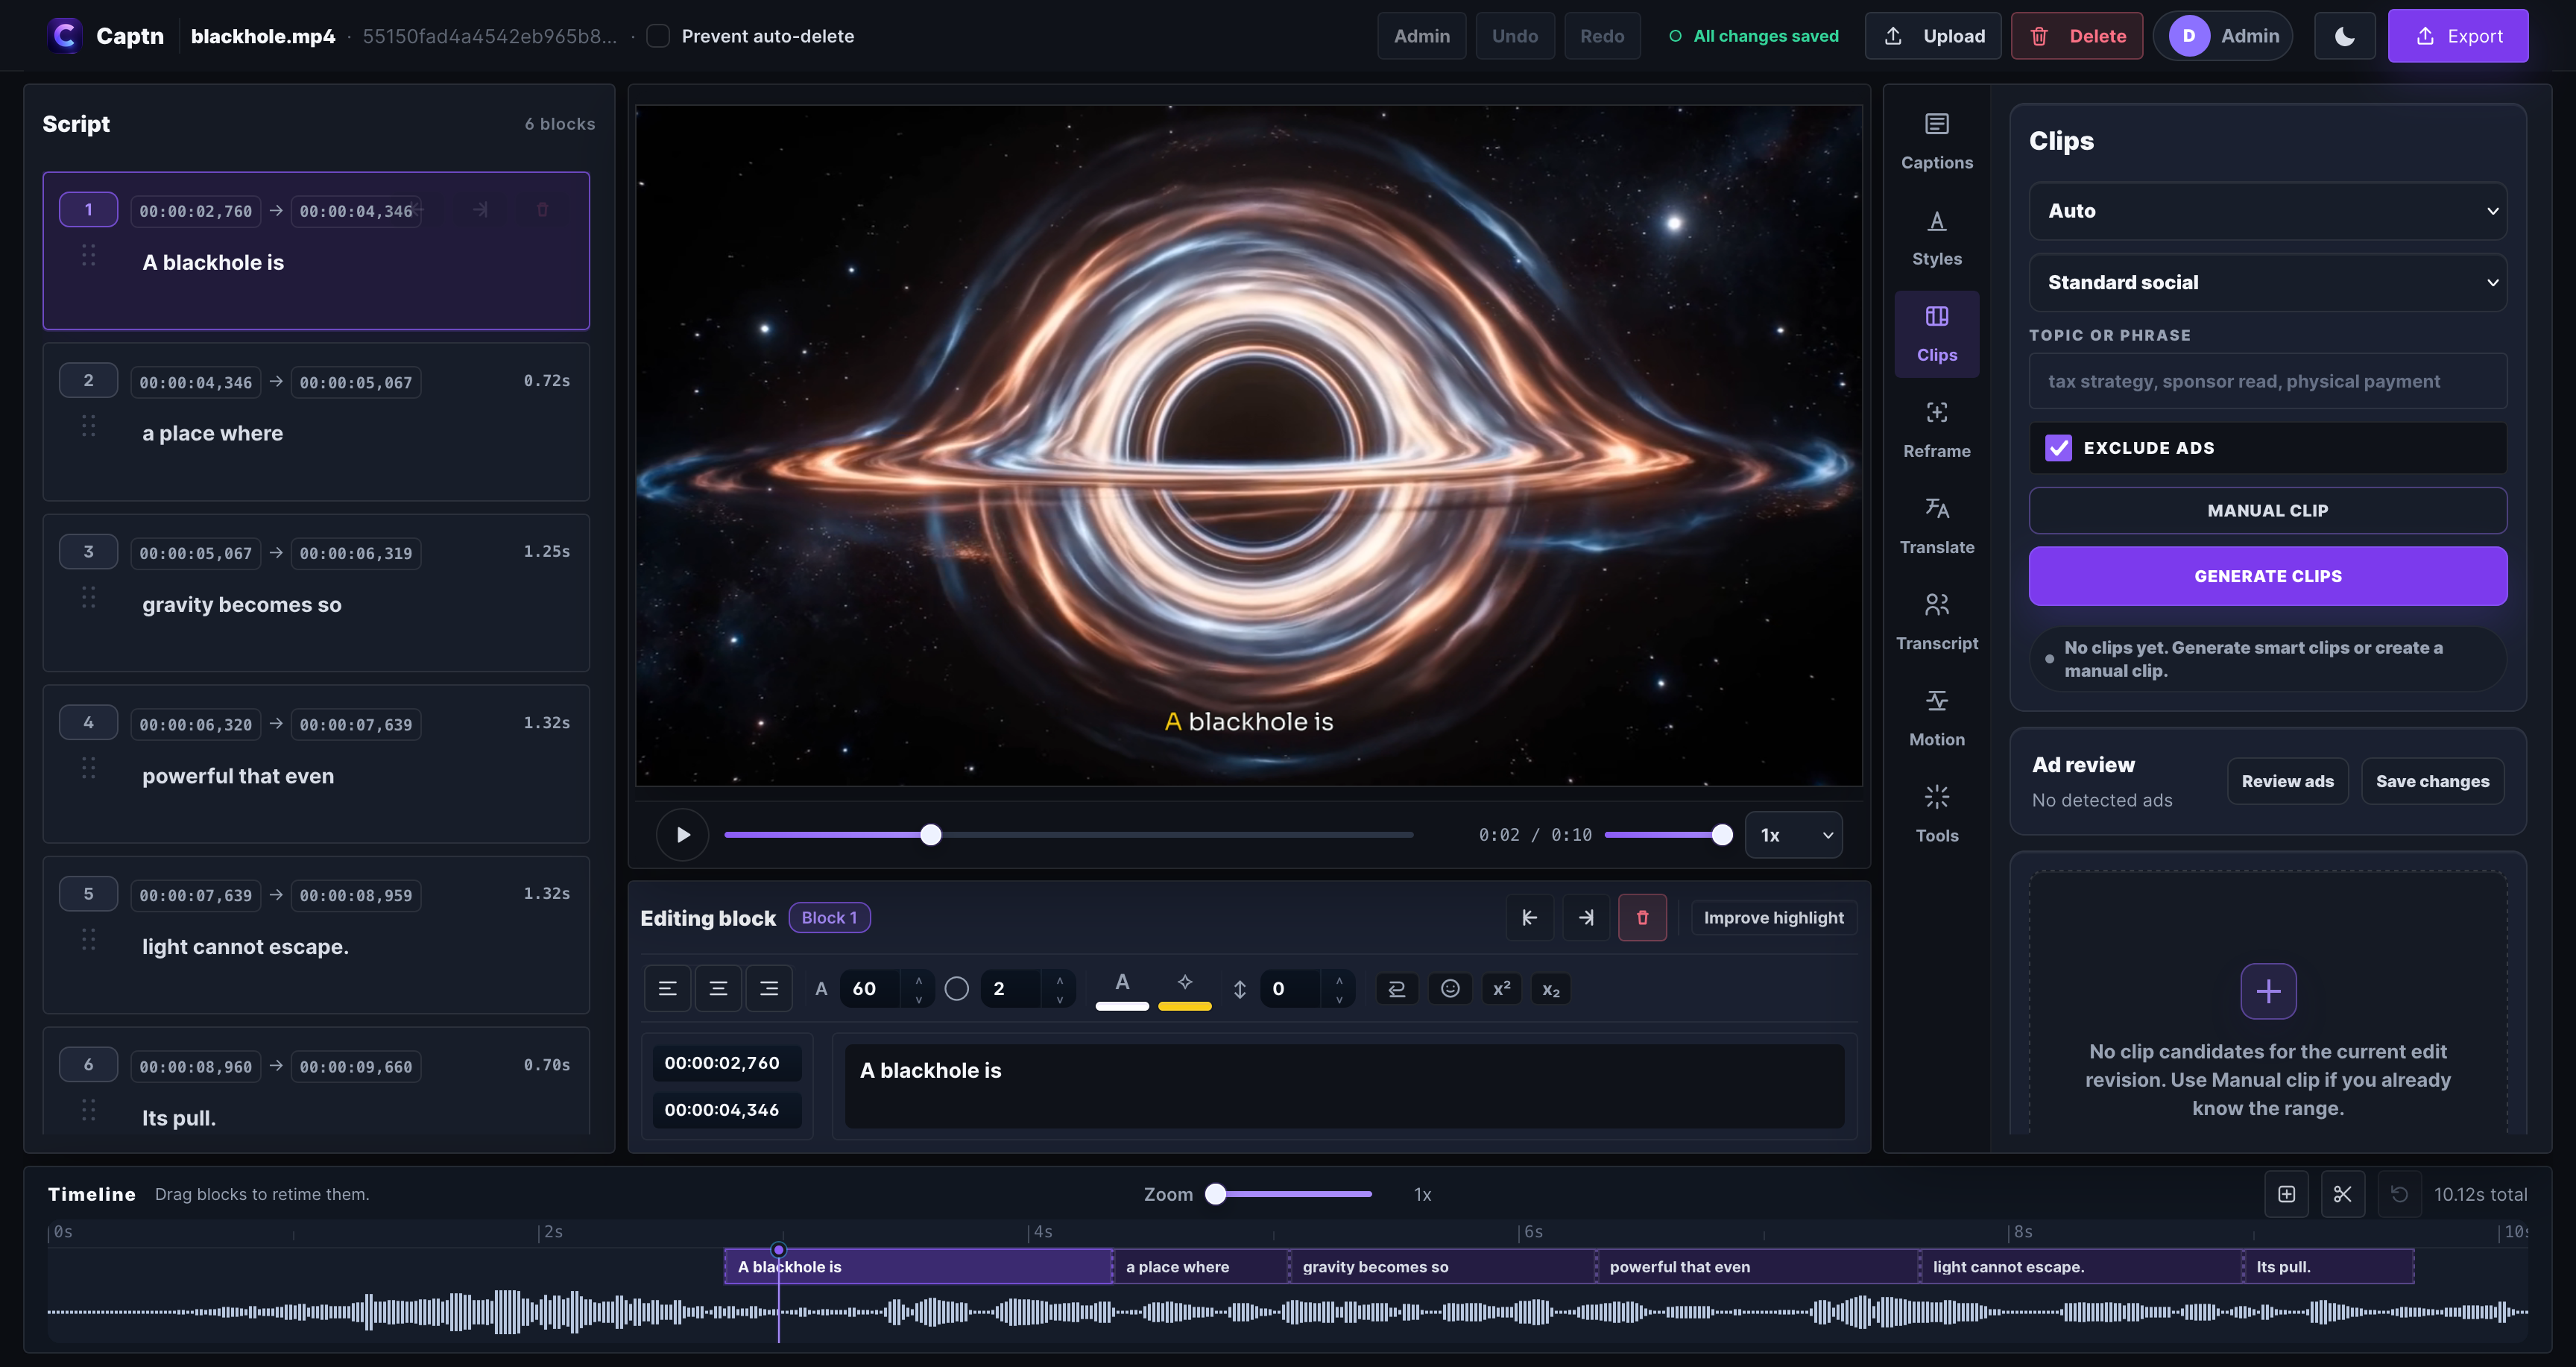Image resolution: width=2576 pixels, height=1367 pixels.
Task: Click the volume slider next to time
Action: [1668, 834]
